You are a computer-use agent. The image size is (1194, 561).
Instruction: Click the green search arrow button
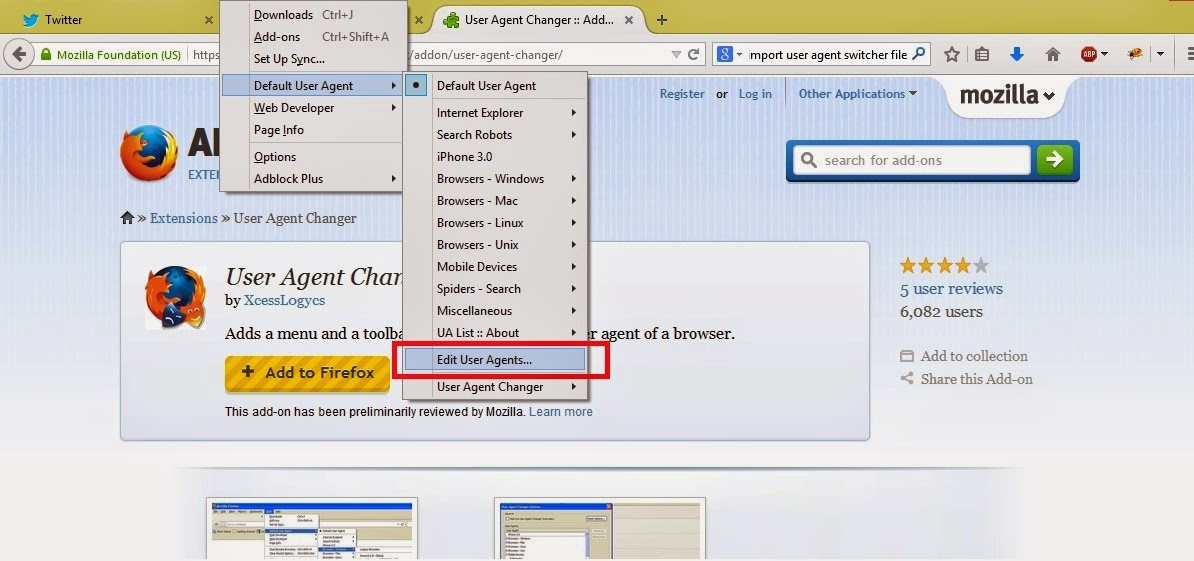click(1055, 160)
